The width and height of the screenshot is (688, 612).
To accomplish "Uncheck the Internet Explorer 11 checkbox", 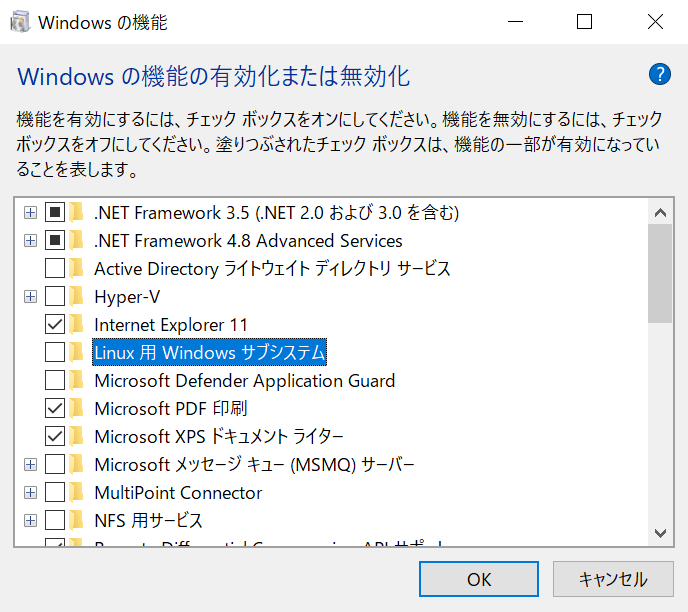I will (x=55, y=325).
